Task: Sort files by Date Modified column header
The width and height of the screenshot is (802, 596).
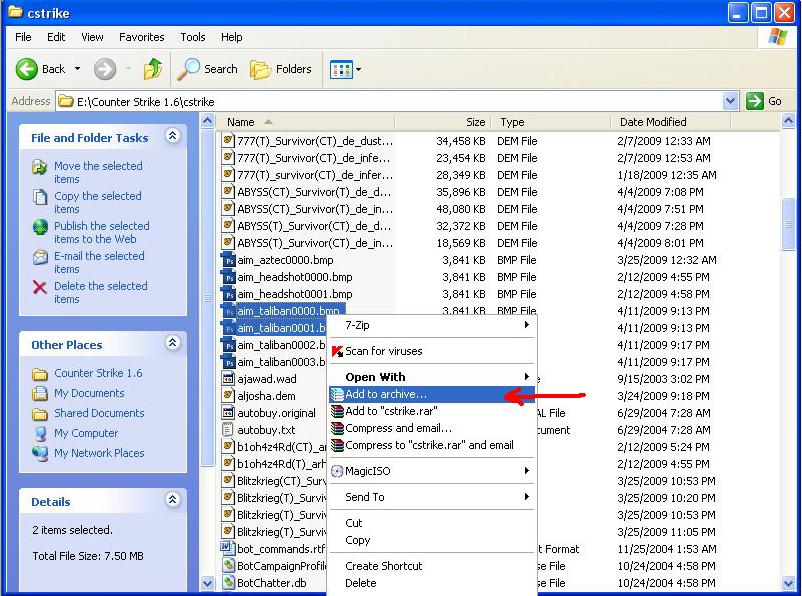Action: [653, 122]
